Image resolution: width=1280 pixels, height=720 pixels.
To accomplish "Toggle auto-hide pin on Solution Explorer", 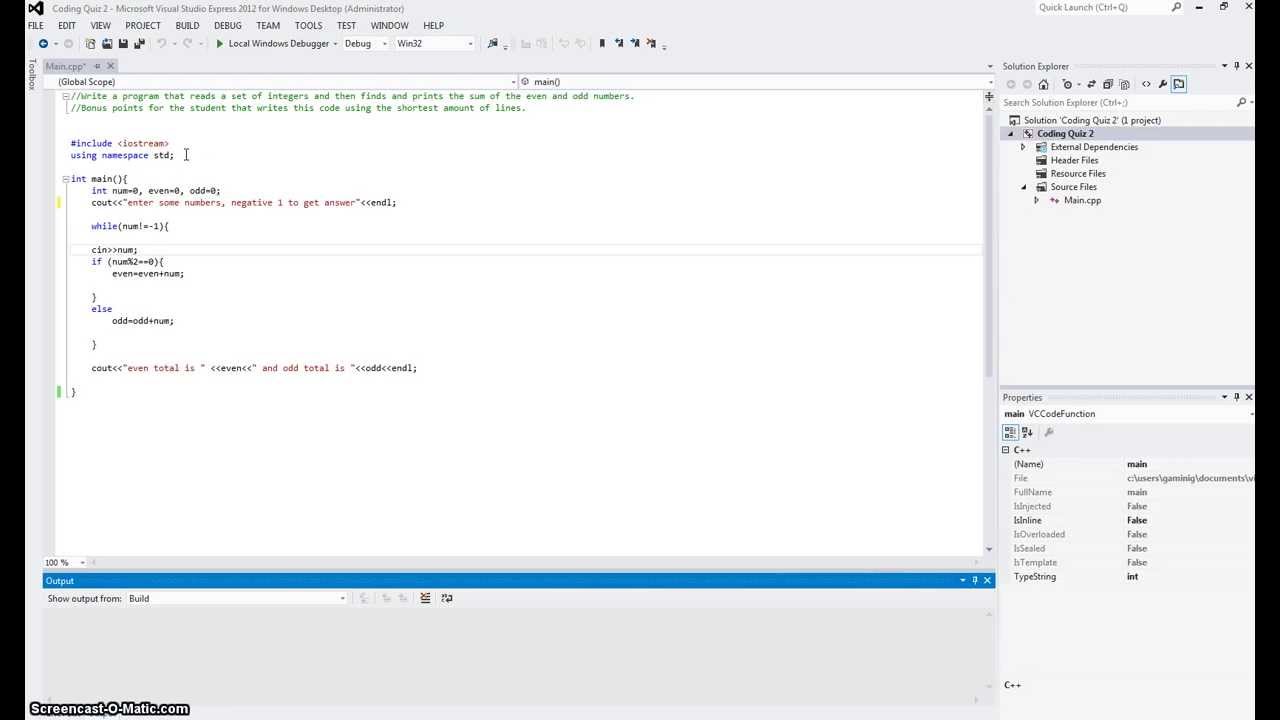I will click(1237, 66).
